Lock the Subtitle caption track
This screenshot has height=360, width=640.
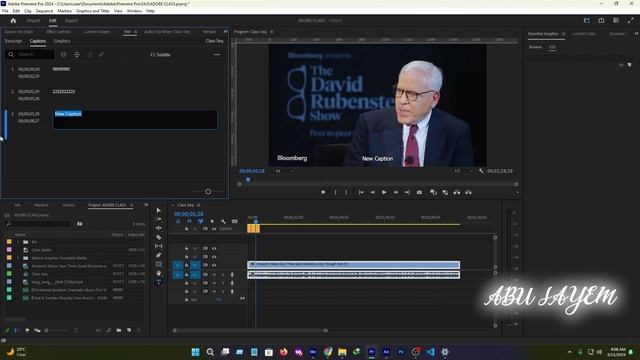tap(187, 229)
